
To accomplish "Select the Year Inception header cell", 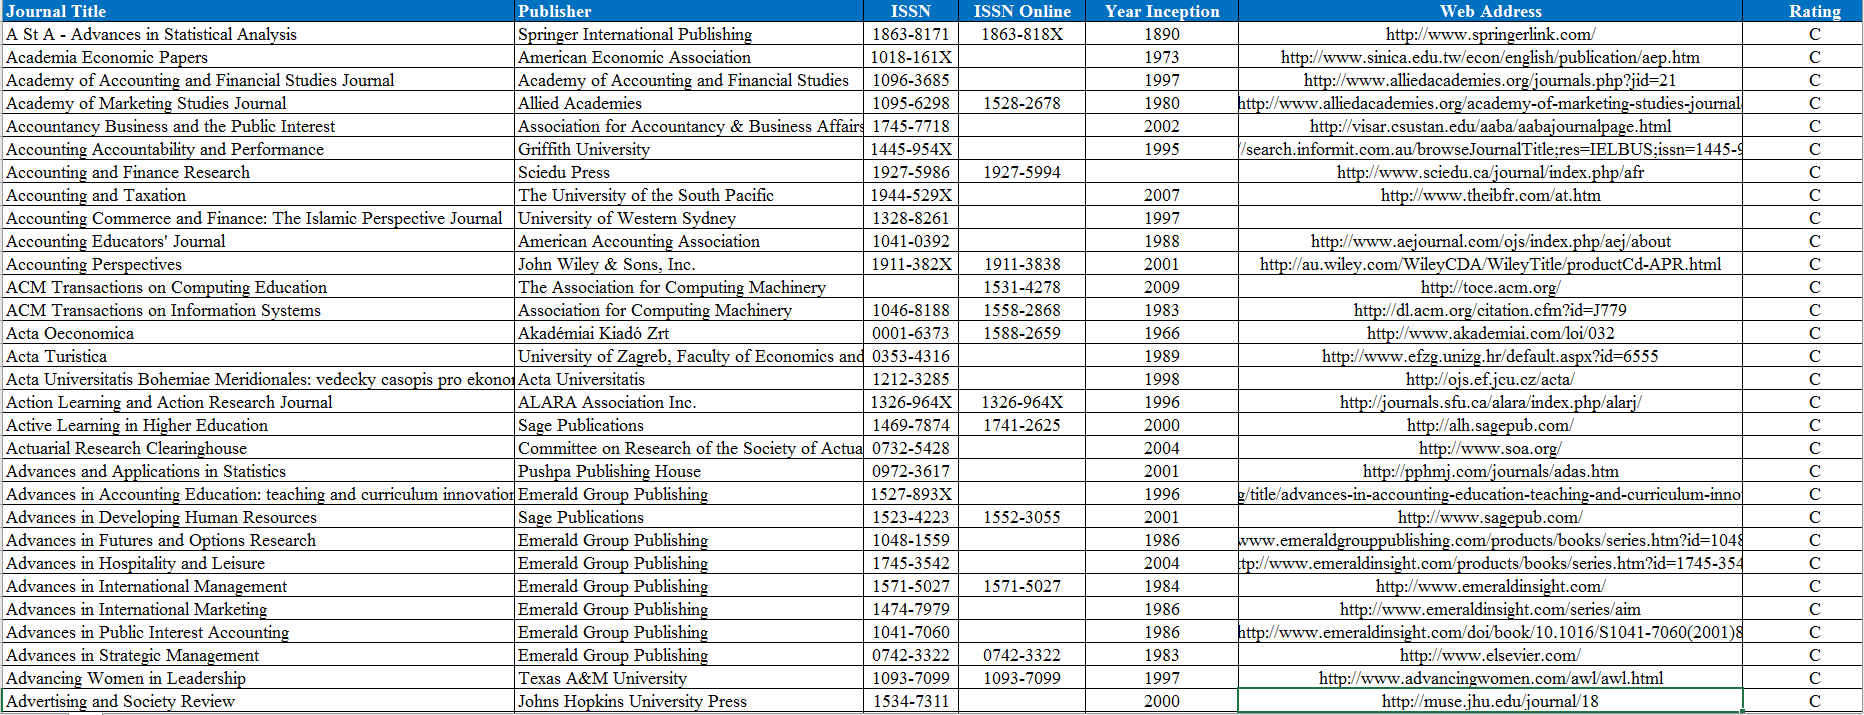I will coord(1162,11).
